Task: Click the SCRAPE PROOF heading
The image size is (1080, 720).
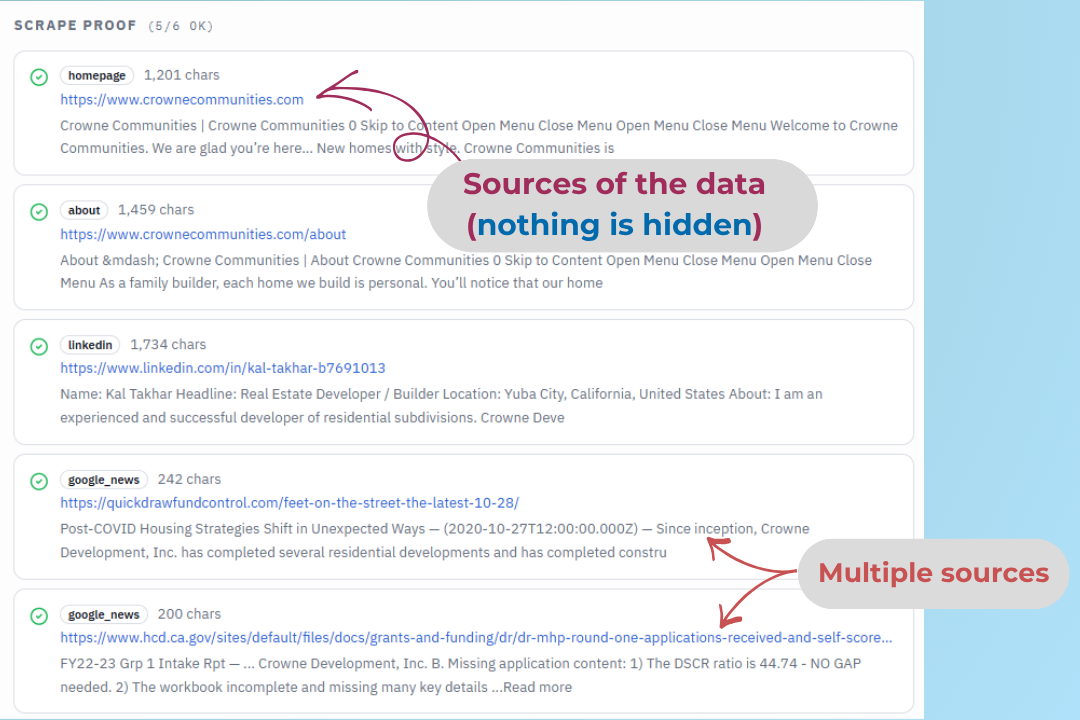Action: pos(75,25)
